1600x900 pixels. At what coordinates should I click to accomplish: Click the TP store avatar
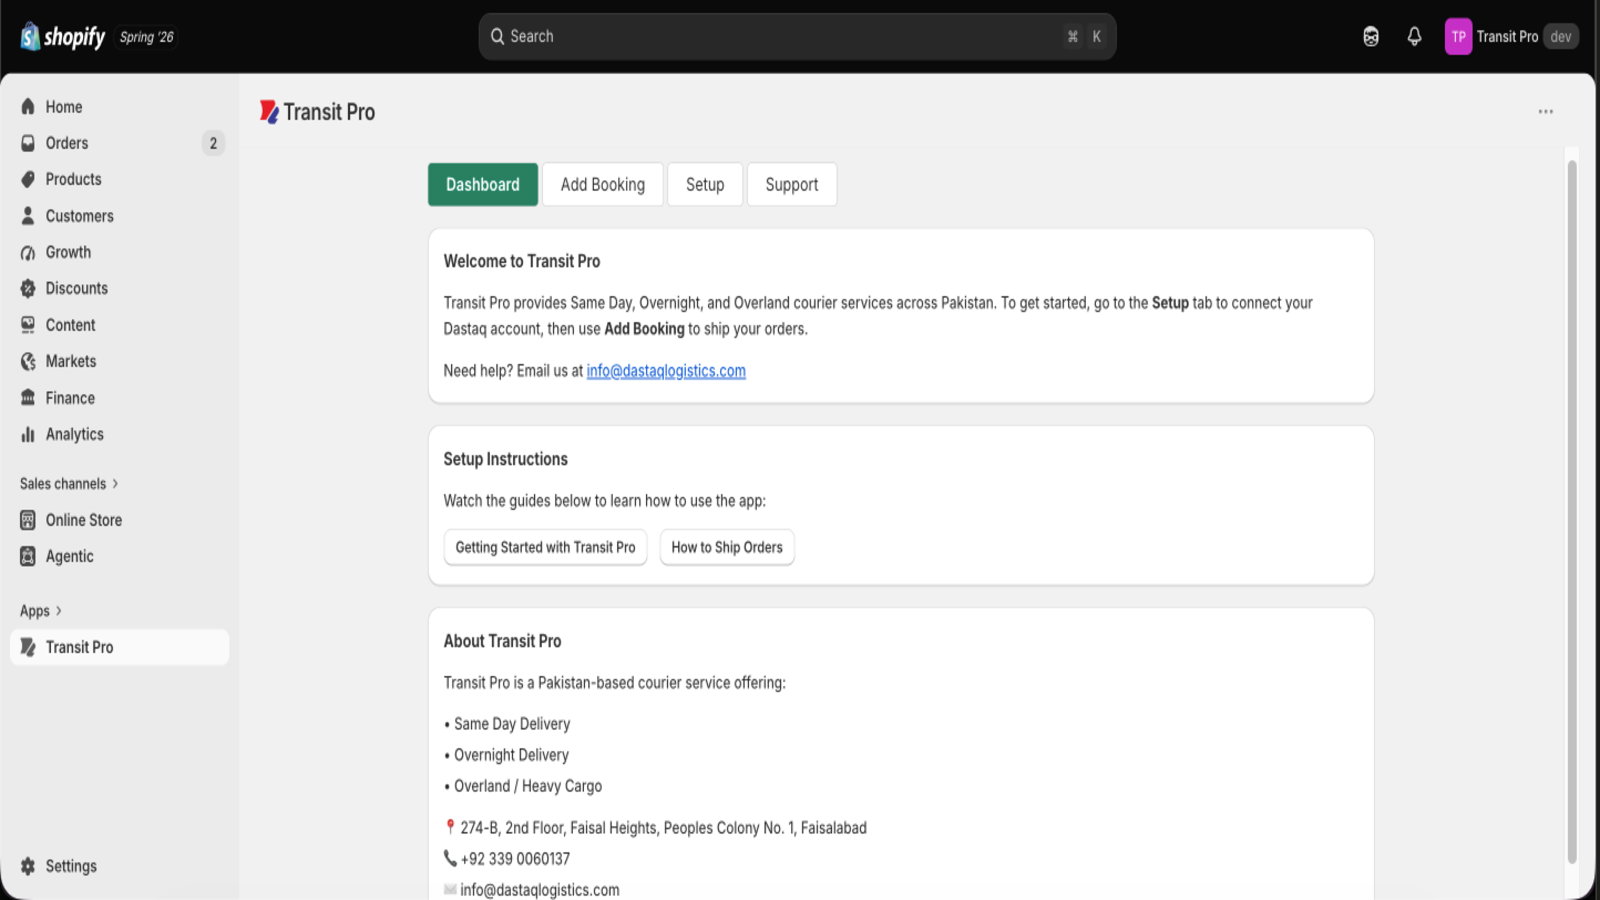(1458, 37)
